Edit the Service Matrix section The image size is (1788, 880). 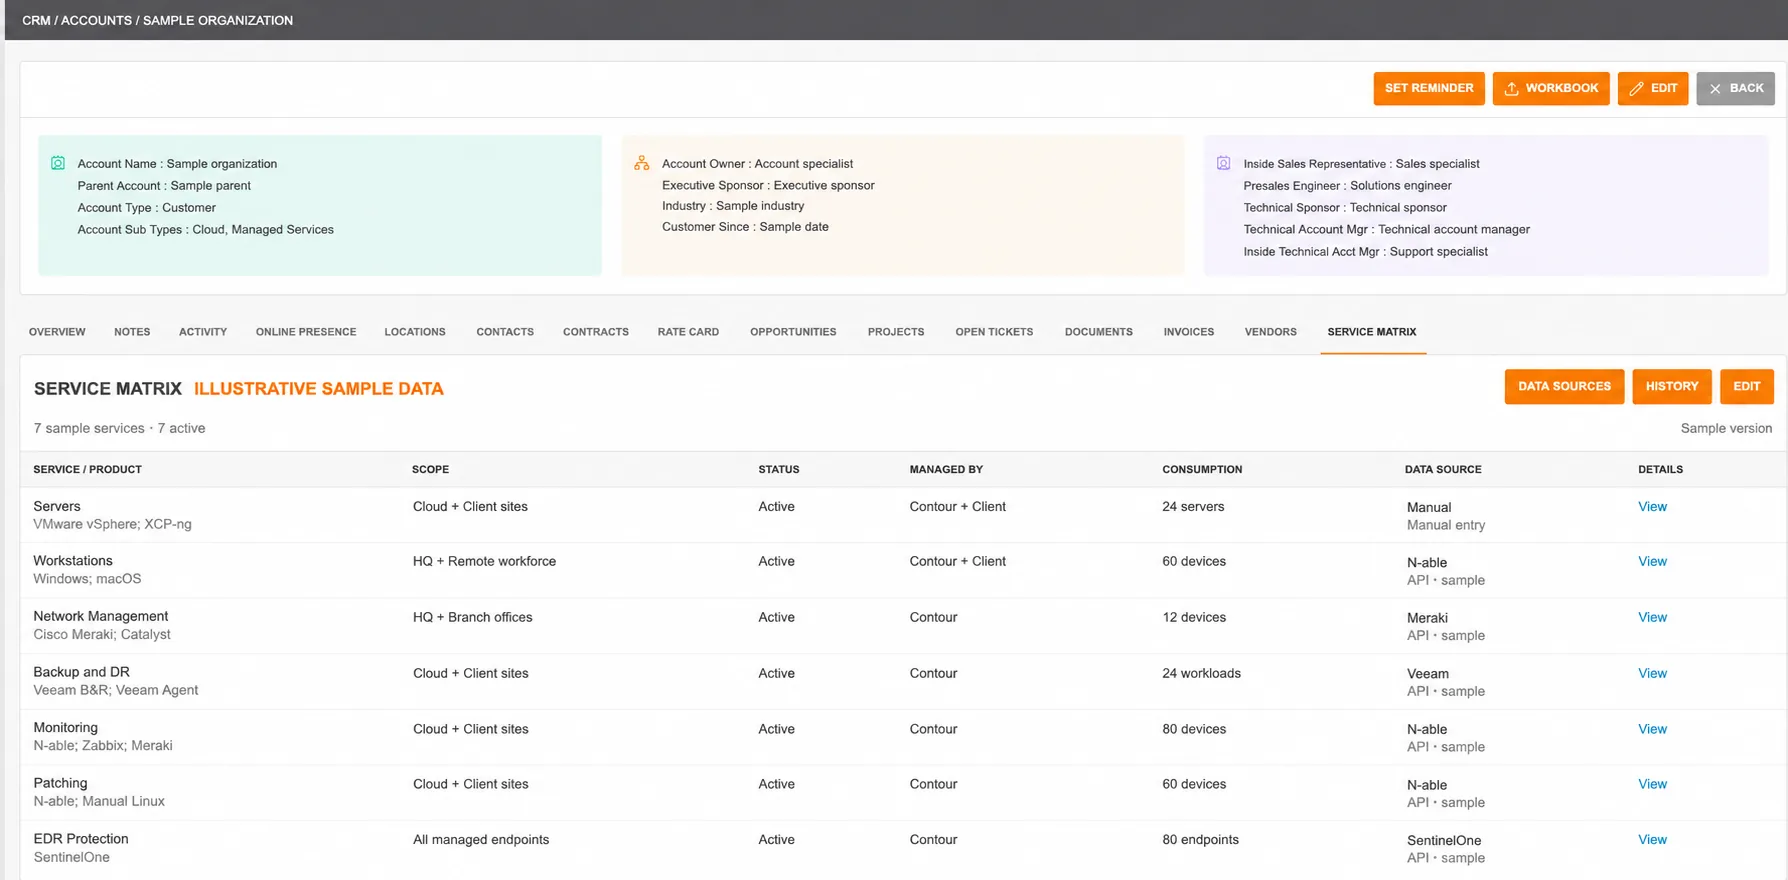click(1747, 386)
